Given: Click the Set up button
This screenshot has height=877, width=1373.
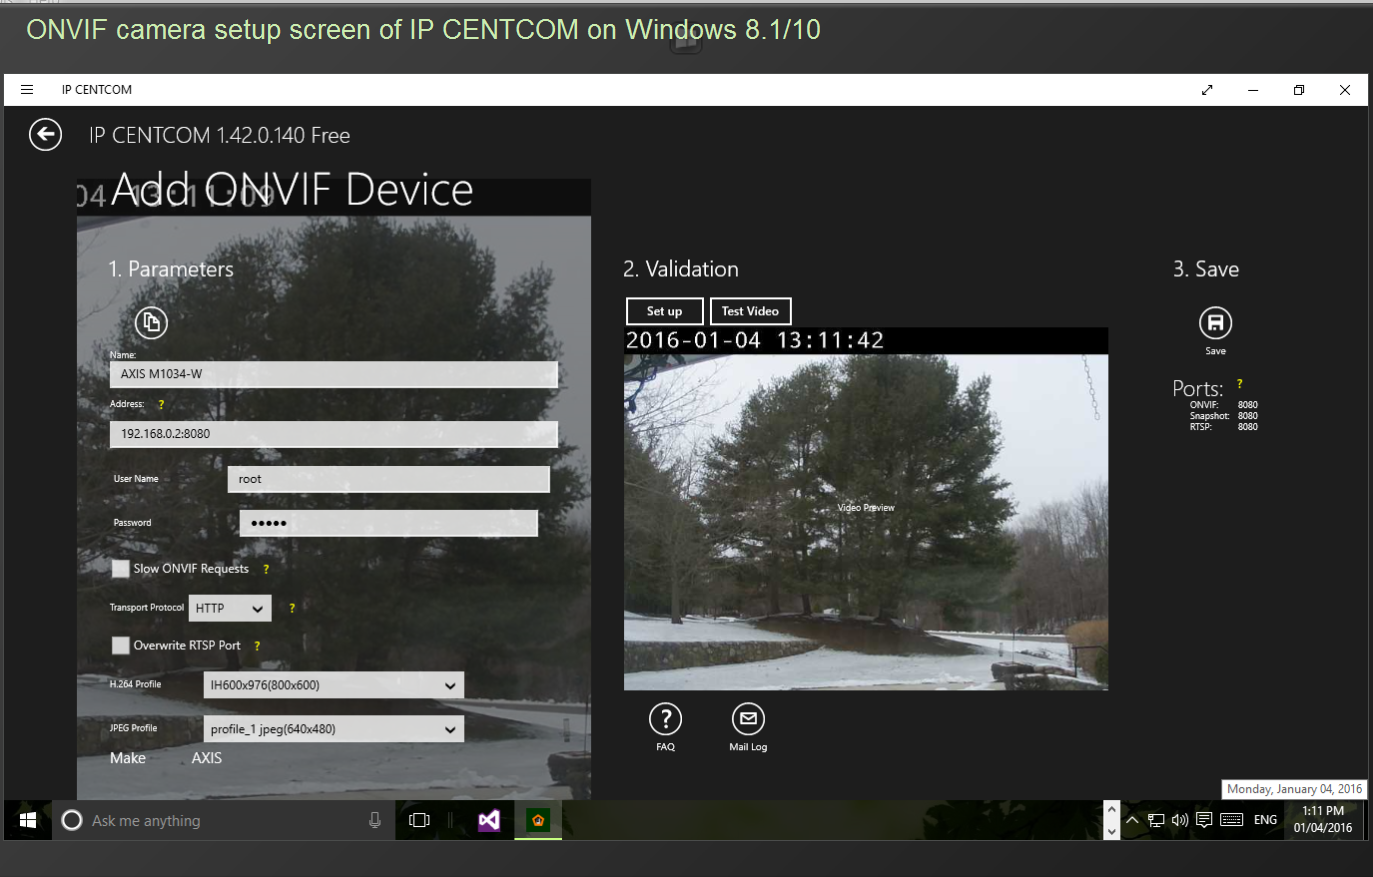Looking at the screenshot, I should pos(664,311).
